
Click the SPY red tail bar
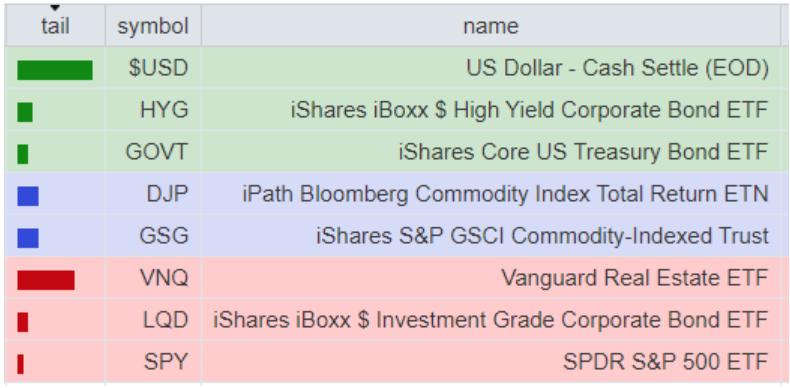(20, 364)
